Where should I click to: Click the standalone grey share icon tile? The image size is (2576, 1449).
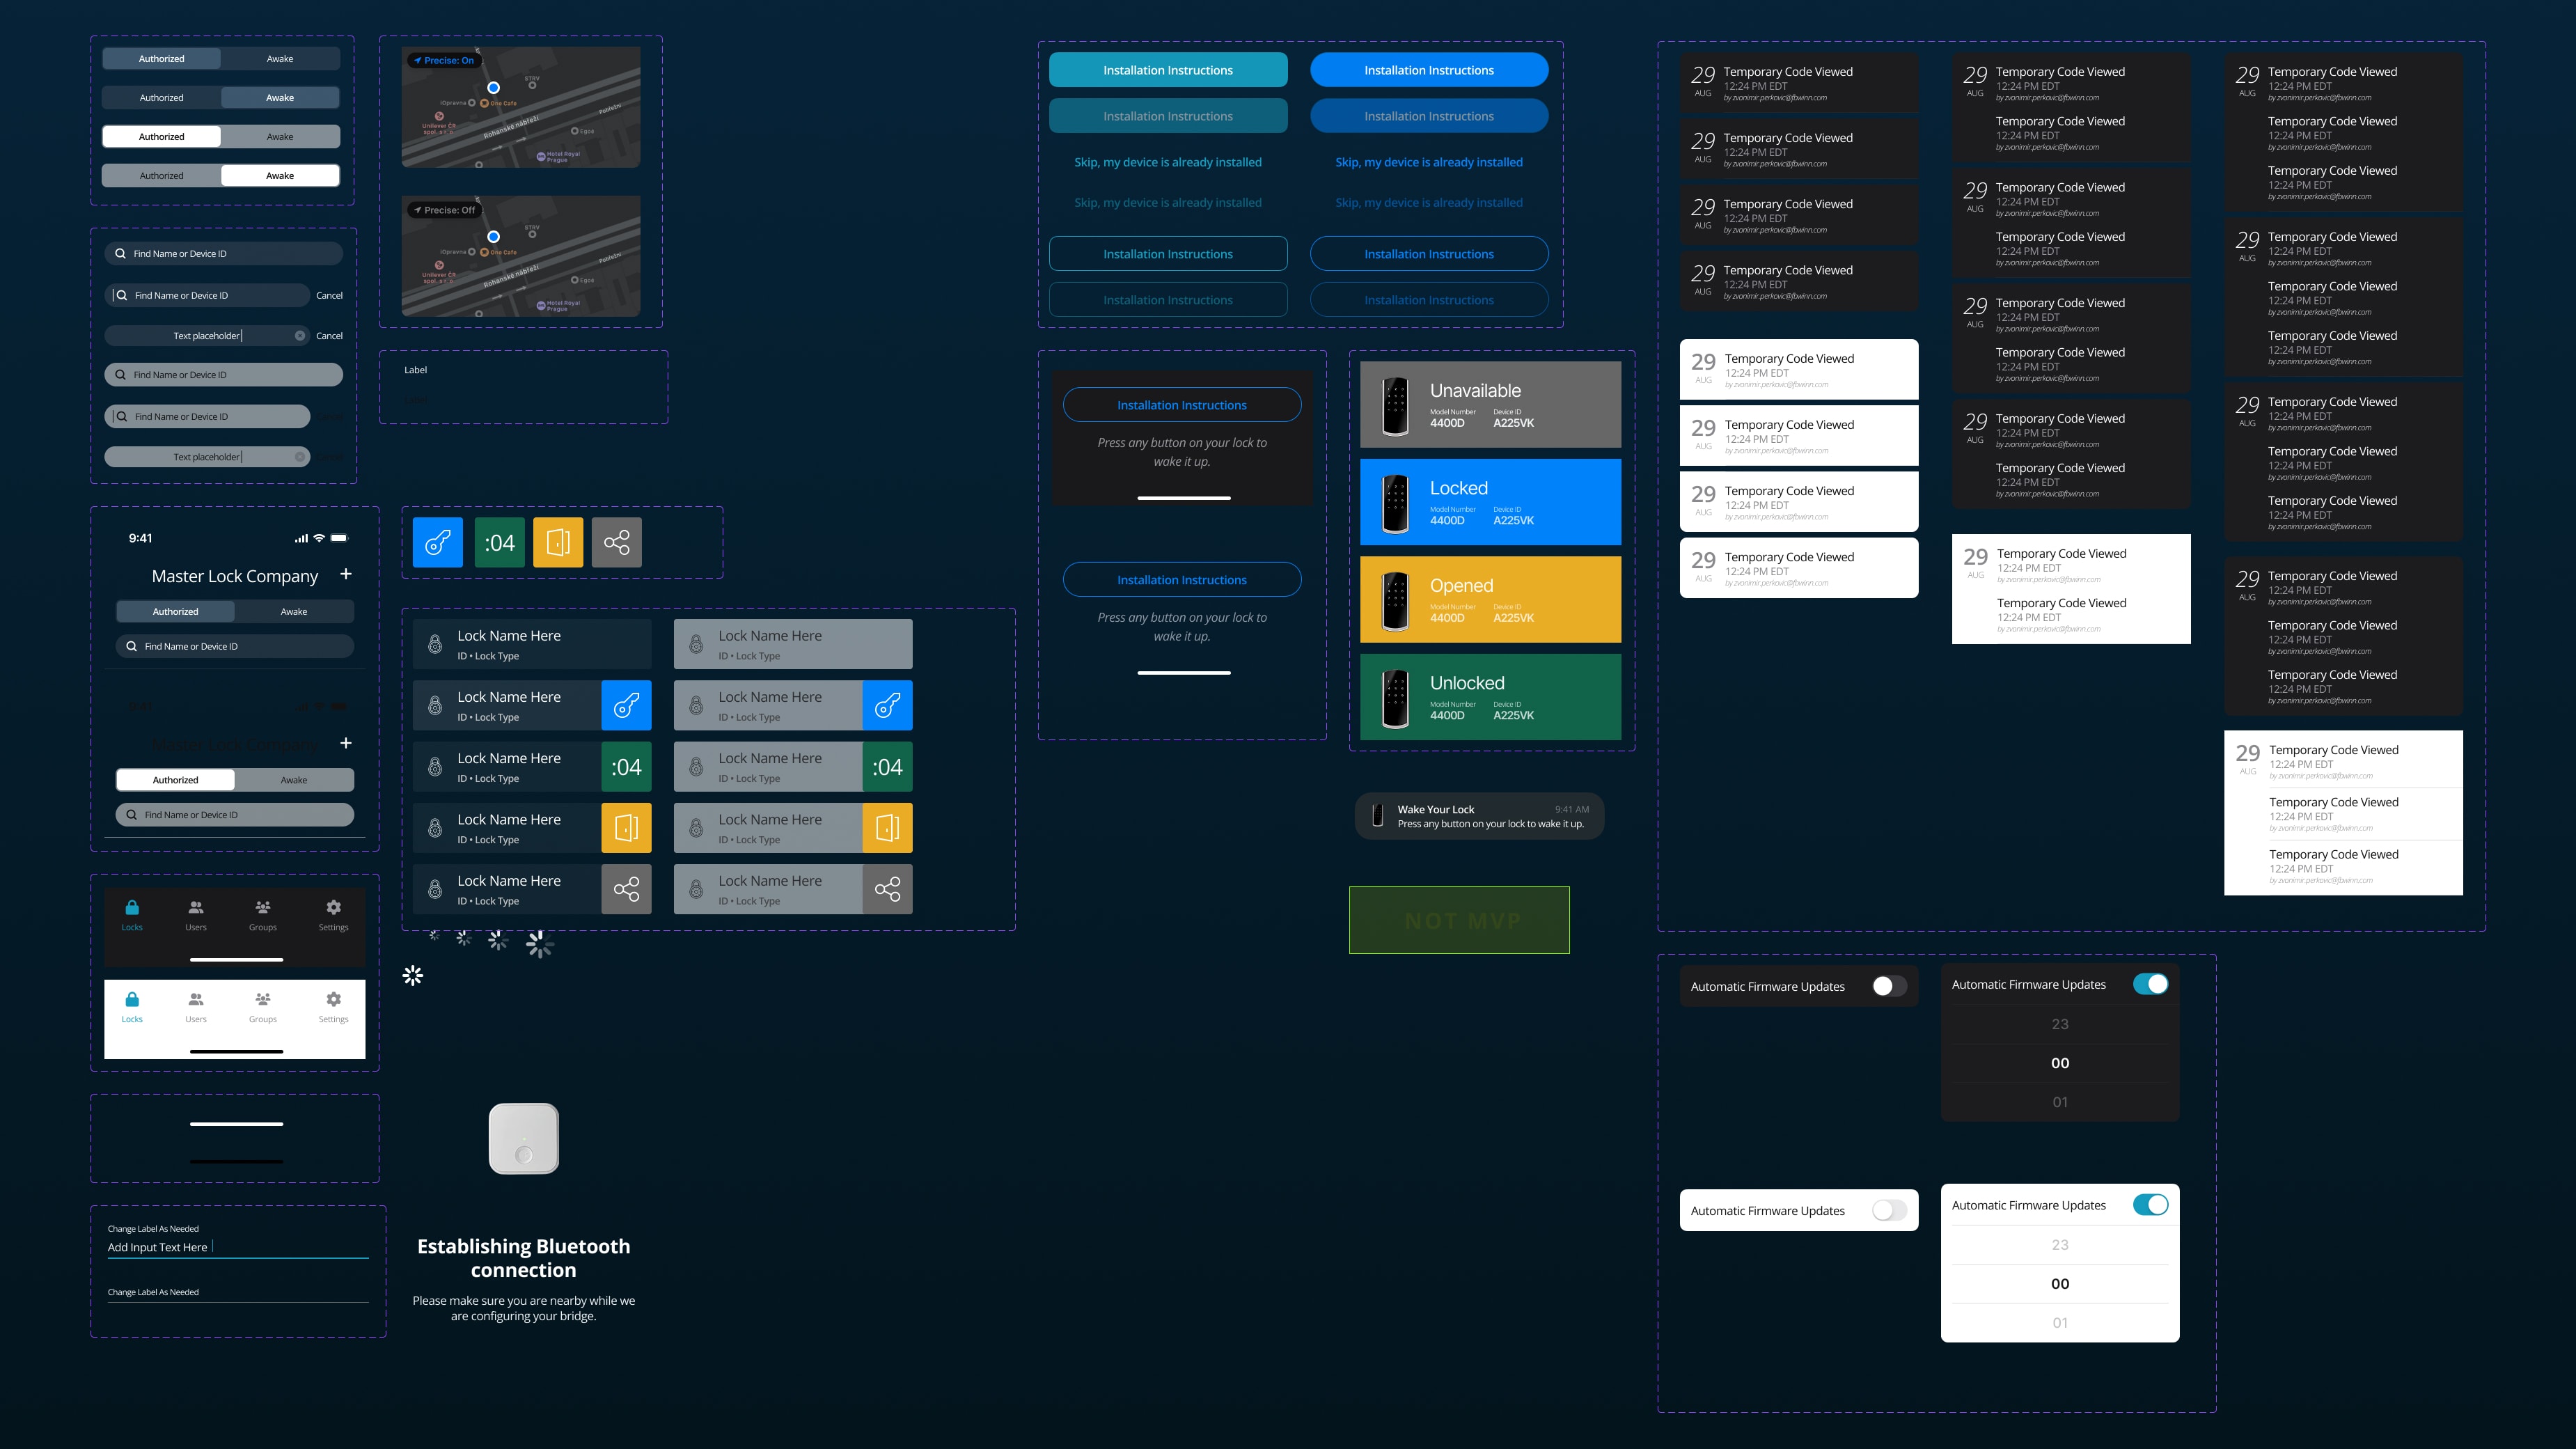click(x=616, y=542)
